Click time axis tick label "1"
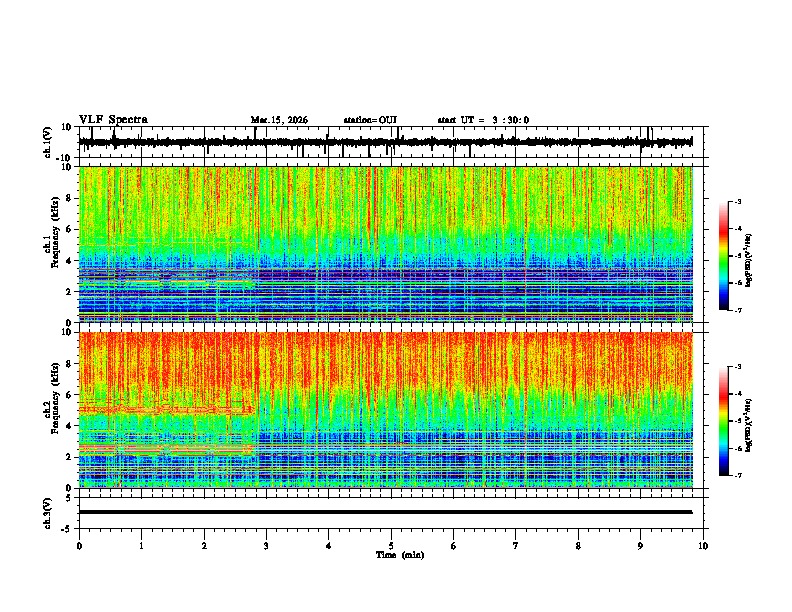This screenshot has width=792, height=612. coord(141,546)
